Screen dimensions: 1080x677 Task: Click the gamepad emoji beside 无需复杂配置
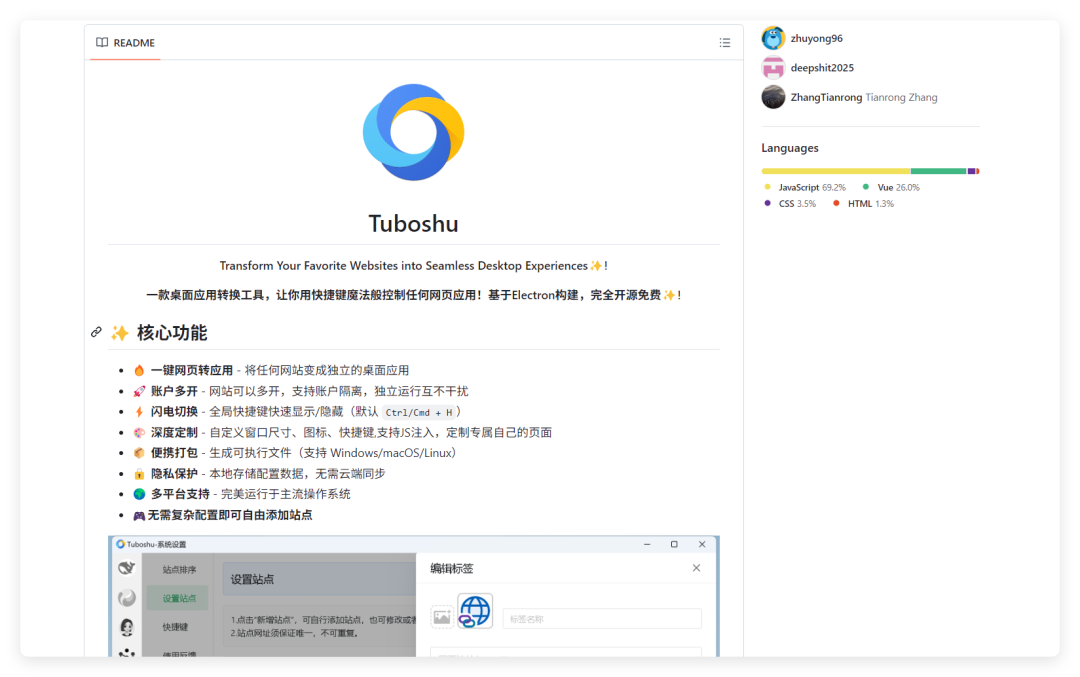(x=139, y=515)
